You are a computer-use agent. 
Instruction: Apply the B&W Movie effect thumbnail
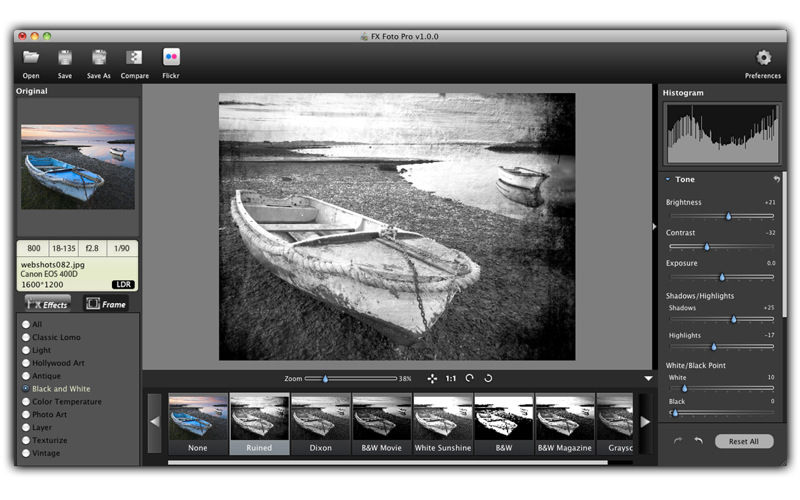pos(382,423)
